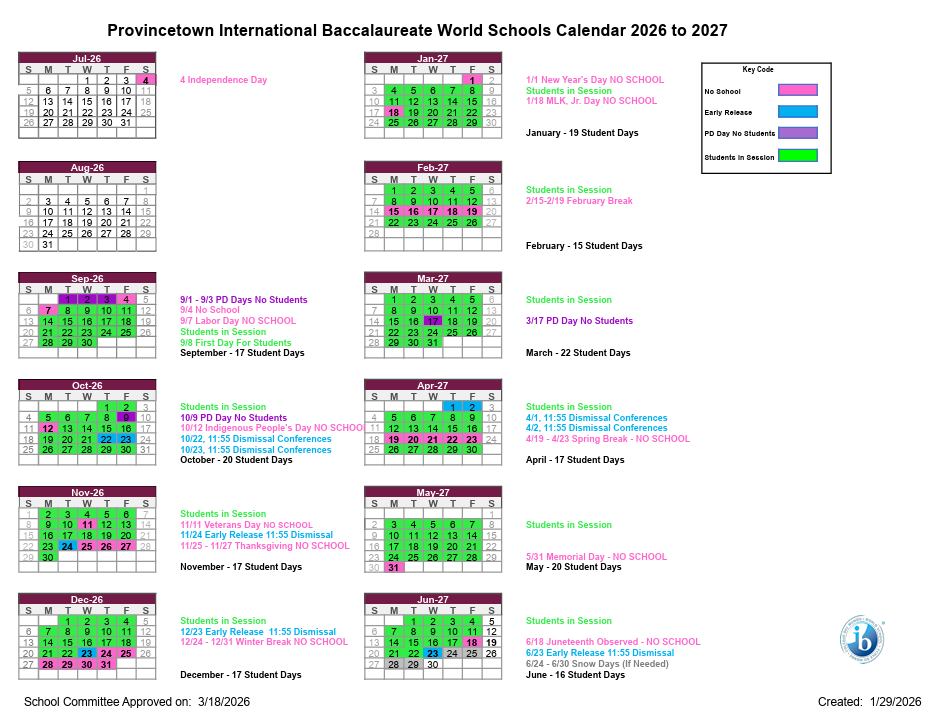This screenshot has height=728, width=944.
Task: Click '11/24 Early Release 11:55 Dismissal'
Action: coord(256,535)
